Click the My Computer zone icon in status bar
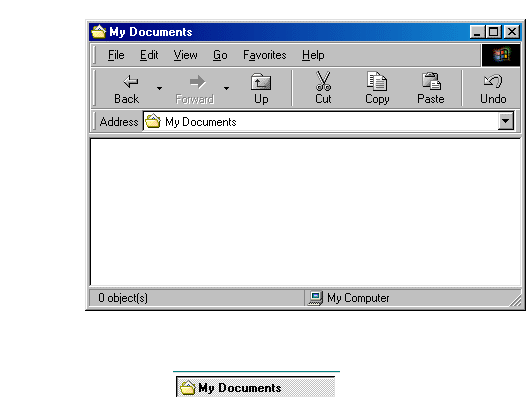The height and width of the screenshot is (400, 526). [315, 298]
